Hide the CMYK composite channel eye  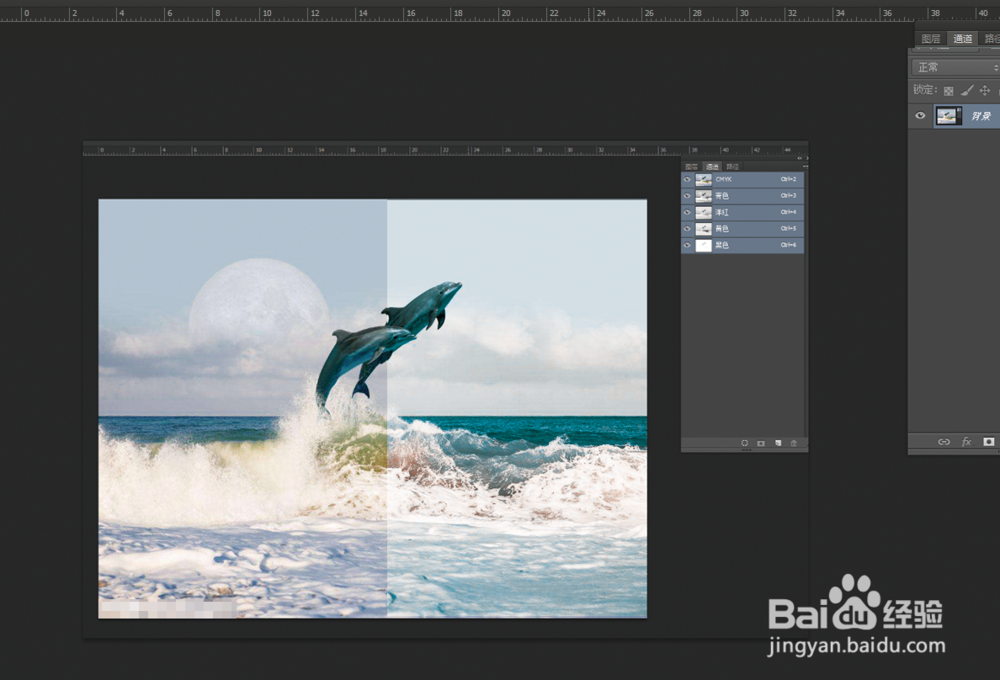pyautogui.click(x=687, y=180)
